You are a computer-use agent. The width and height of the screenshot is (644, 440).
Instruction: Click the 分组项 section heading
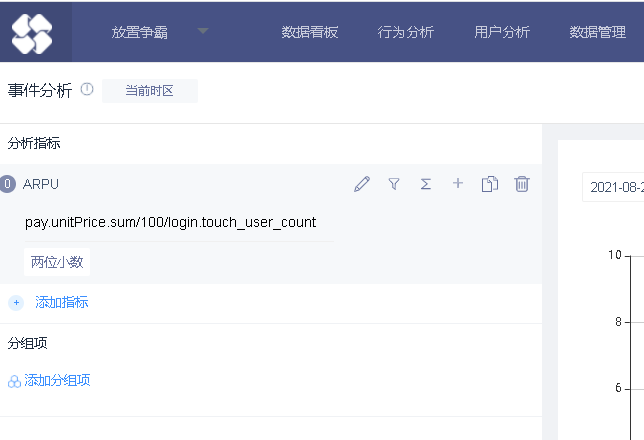tap(28, 343)
